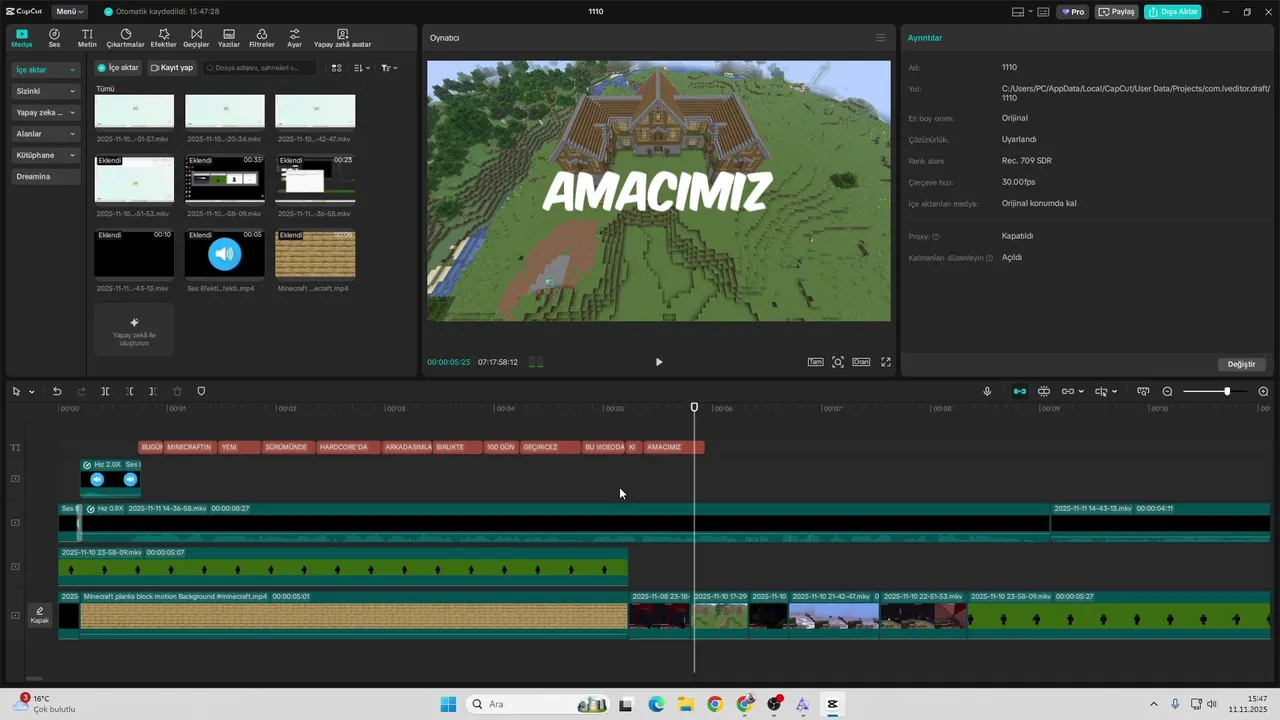Image resolution: width=1280 pixels, height=720 pixels.
Task: Undo the last timeline action
Action: click(x=57, y=391)
